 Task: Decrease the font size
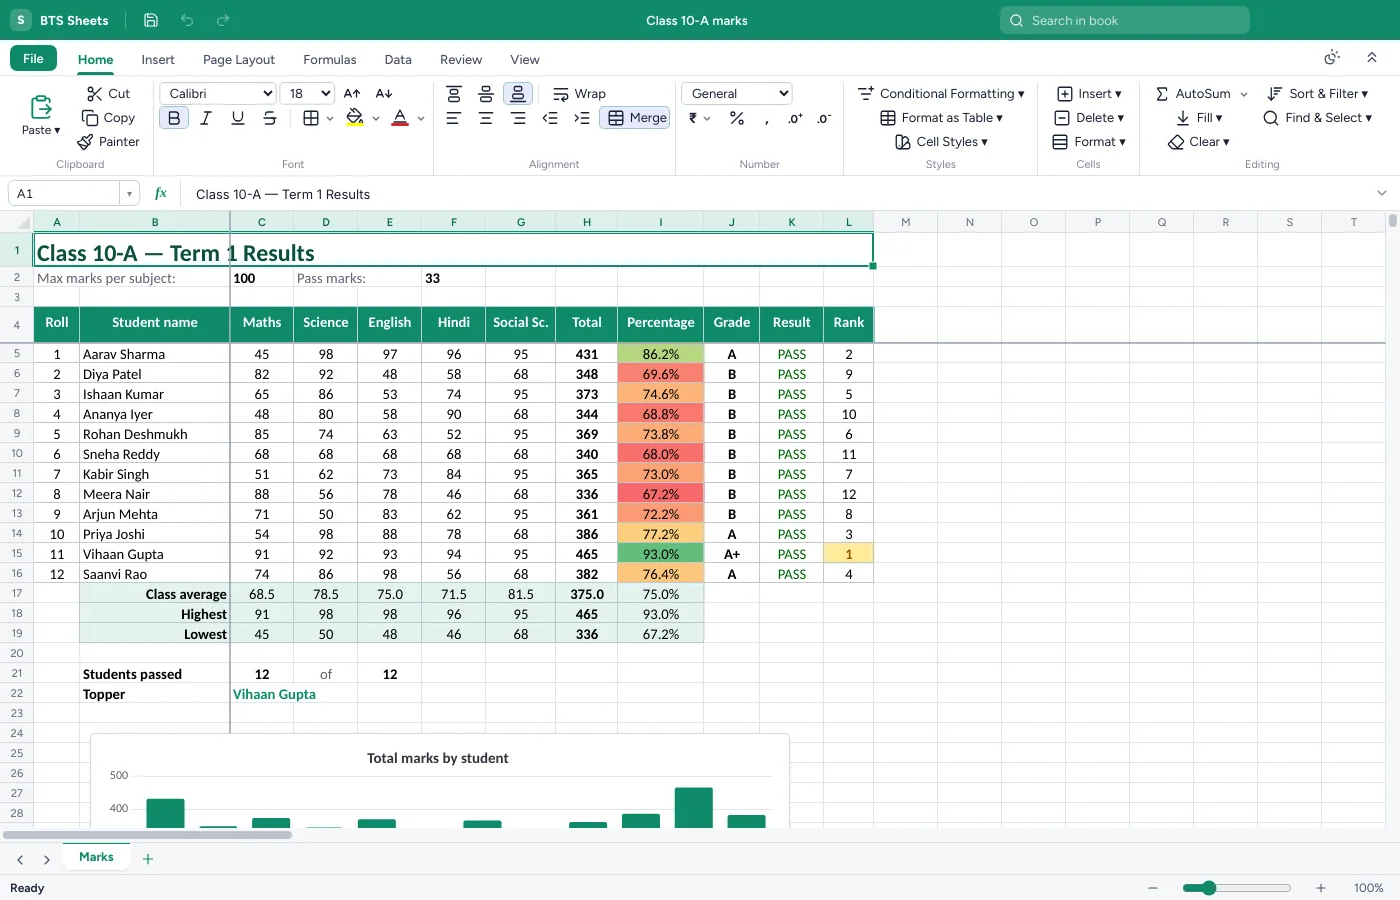click(384, 94)
